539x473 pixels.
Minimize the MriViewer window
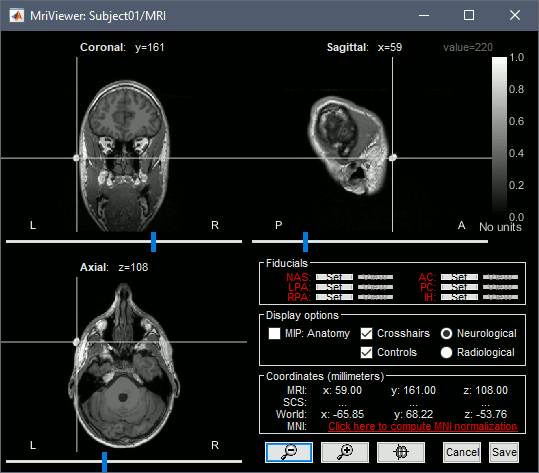point(424,15)
